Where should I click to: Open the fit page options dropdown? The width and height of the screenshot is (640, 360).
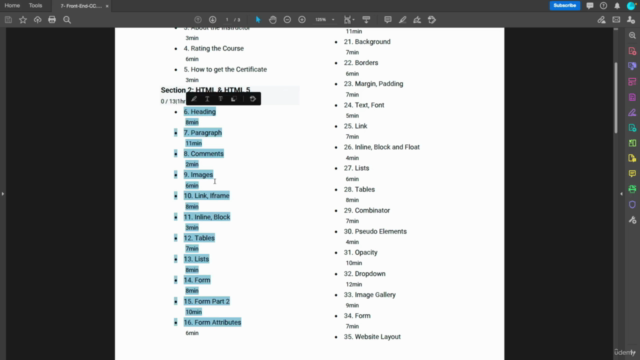tap(349, 20)
